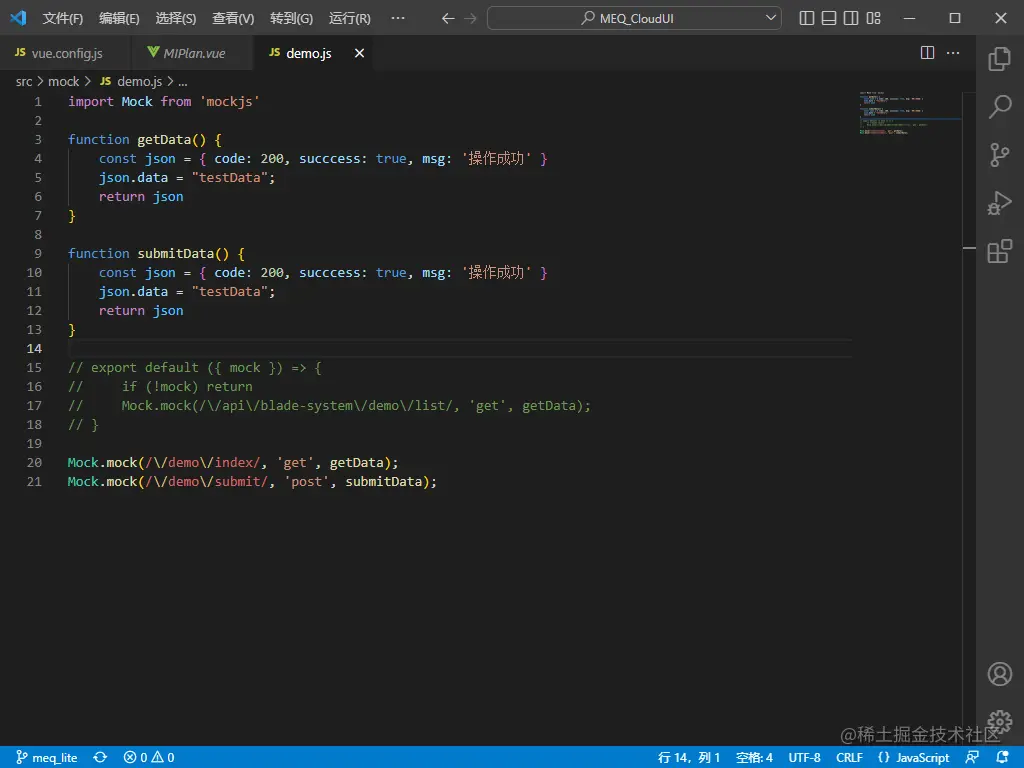Open the 运行(R) menu
The height and width of the screenshot is (768, 1024).
click(349, 18)
